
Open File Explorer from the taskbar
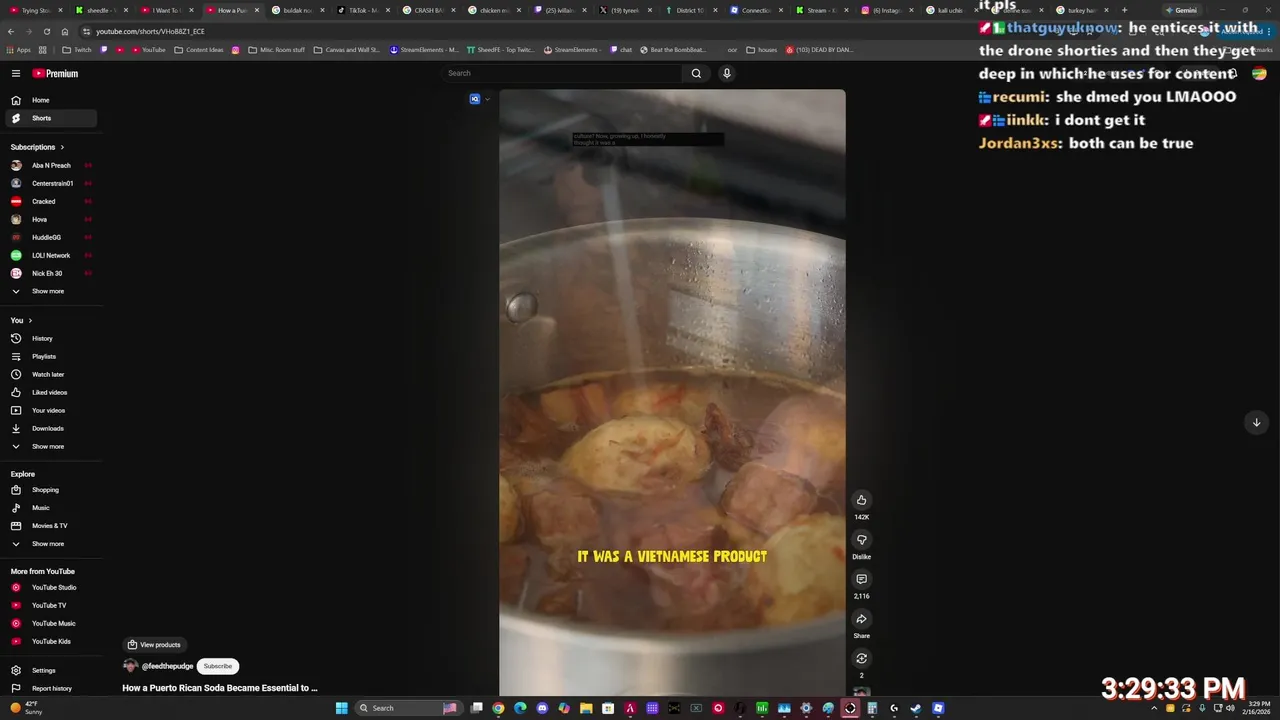(586, 708)
